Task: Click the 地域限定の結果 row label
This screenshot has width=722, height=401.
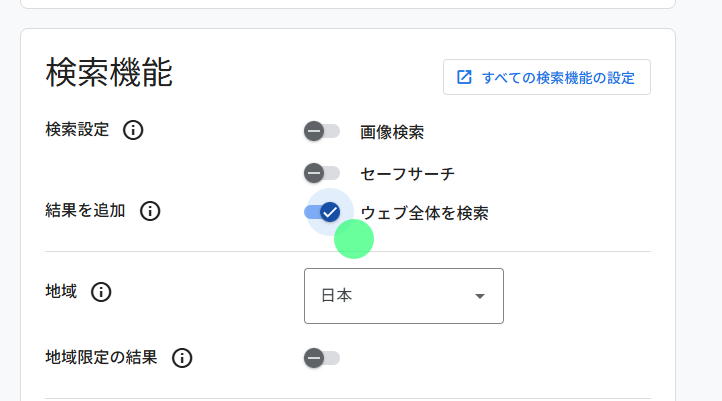Action: point(101,358)
